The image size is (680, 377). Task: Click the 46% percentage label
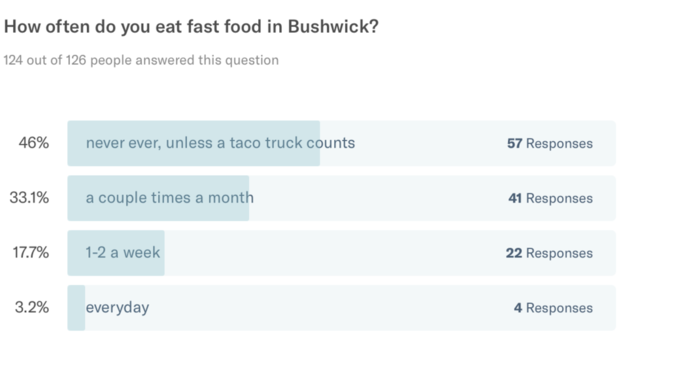[34, 143]
